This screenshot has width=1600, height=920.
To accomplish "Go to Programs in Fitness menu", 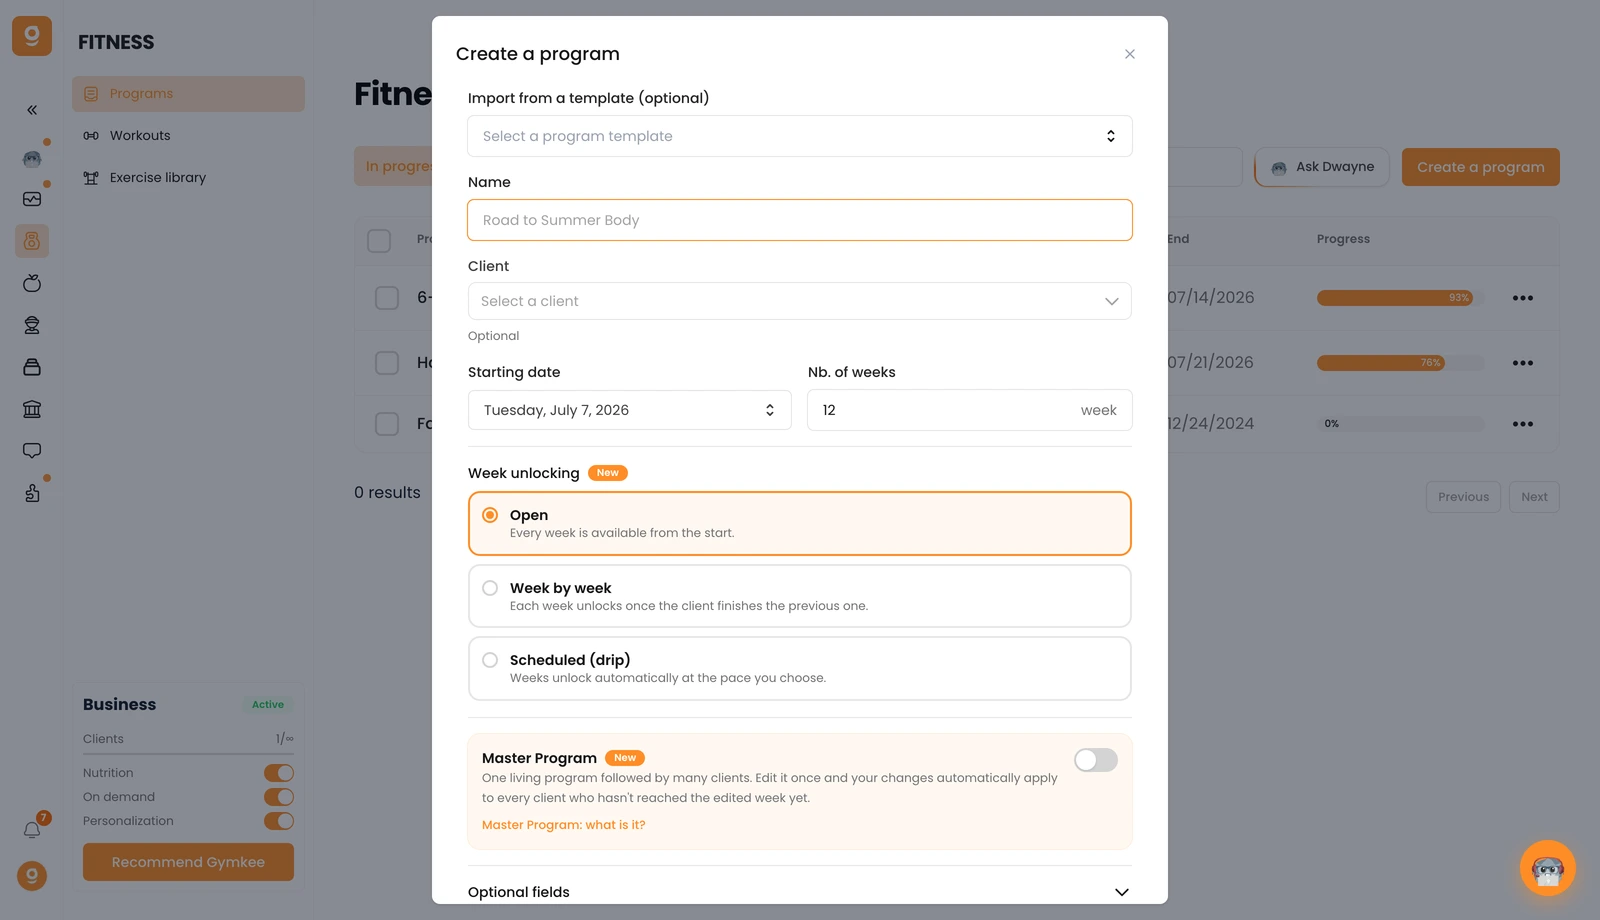I will point(188,94).
